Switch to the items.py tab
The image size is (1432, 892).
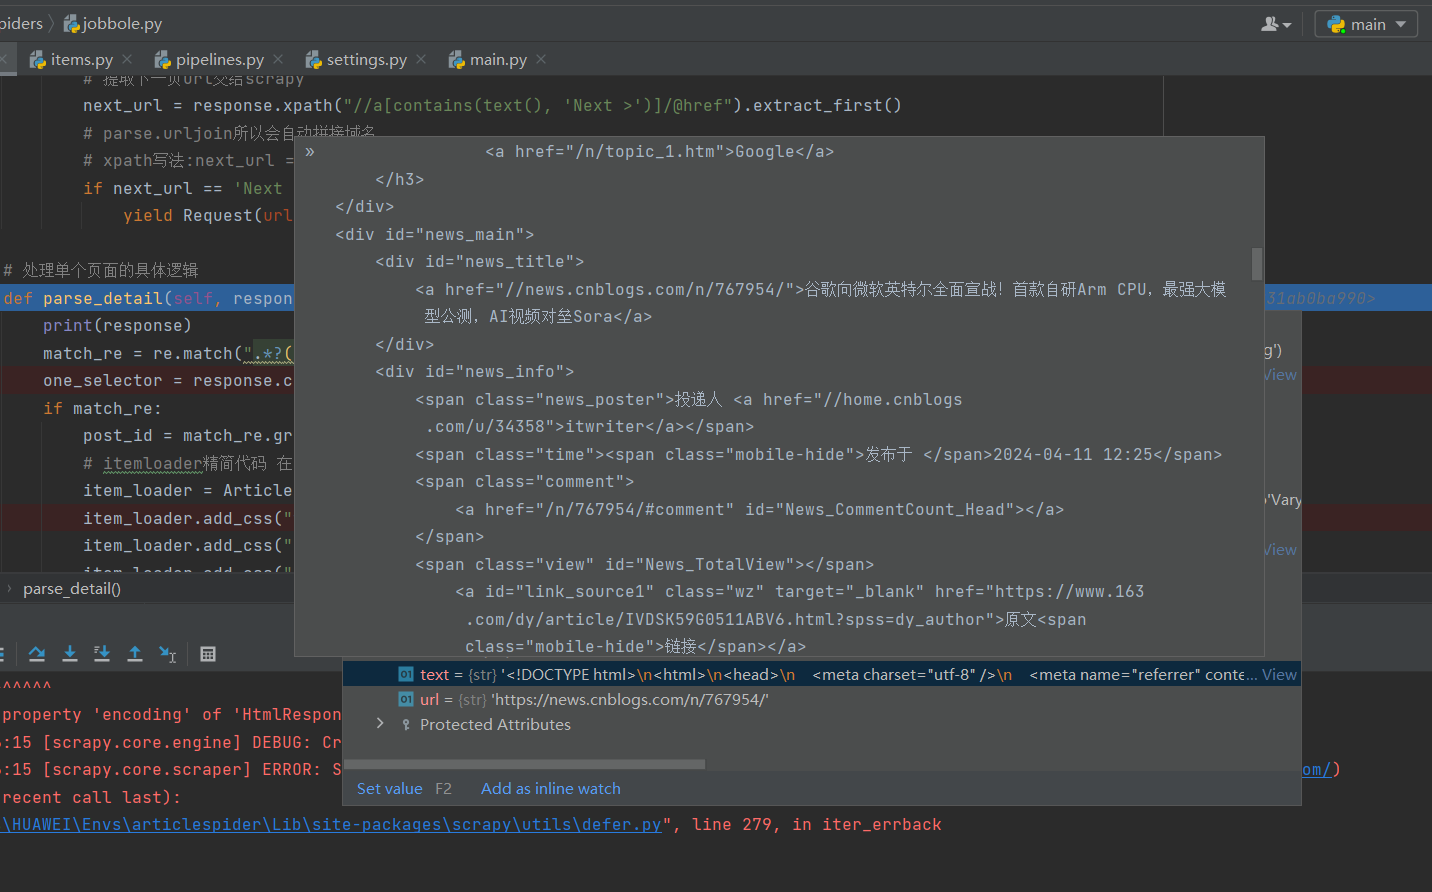tap(80, 60)
